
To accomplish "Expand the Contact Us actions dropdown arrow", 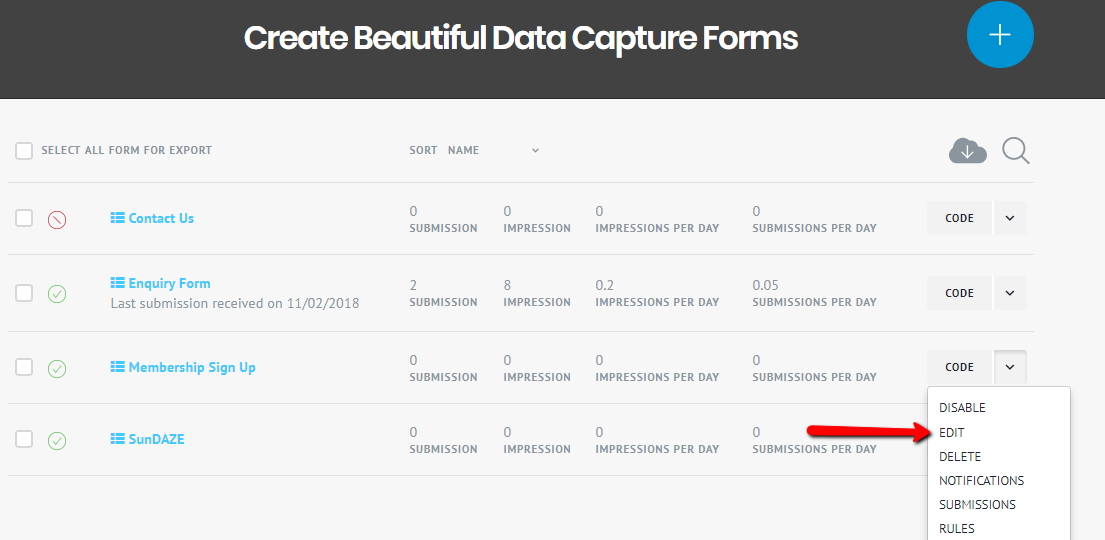I will point(1010,218).
